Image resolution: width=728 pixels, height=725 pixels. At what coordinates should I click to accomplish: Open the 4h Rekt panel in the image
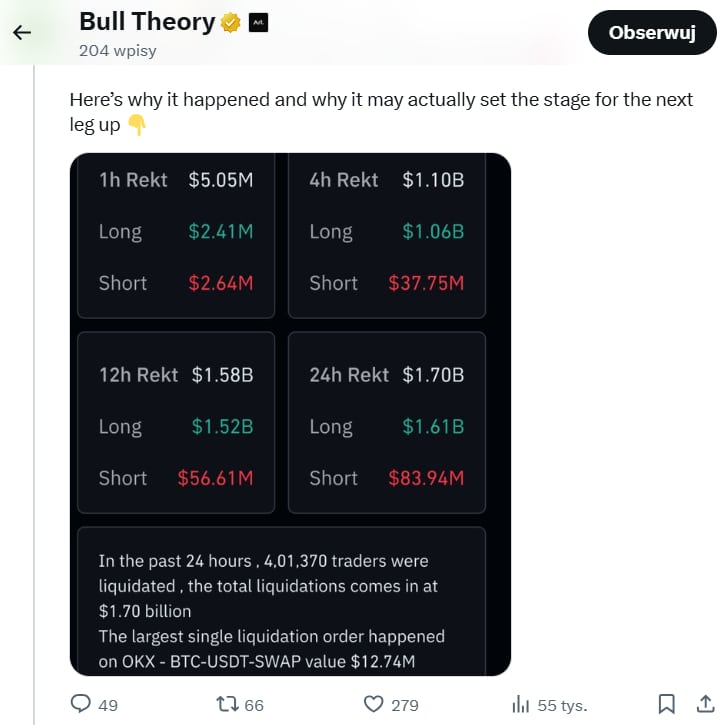[387, 235]
